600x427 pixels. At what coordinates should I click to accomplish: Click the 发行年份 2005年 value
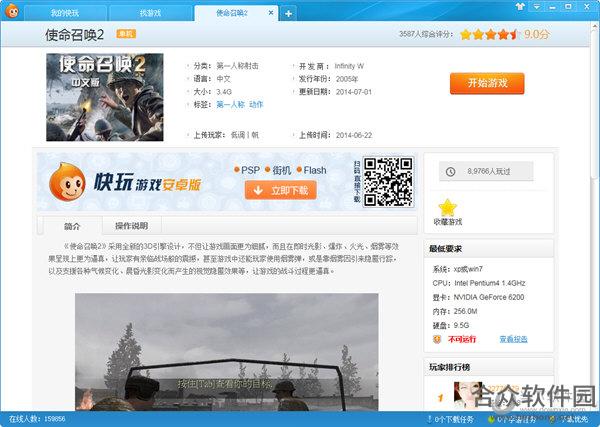pyautogui.click(x=347, y=79)
